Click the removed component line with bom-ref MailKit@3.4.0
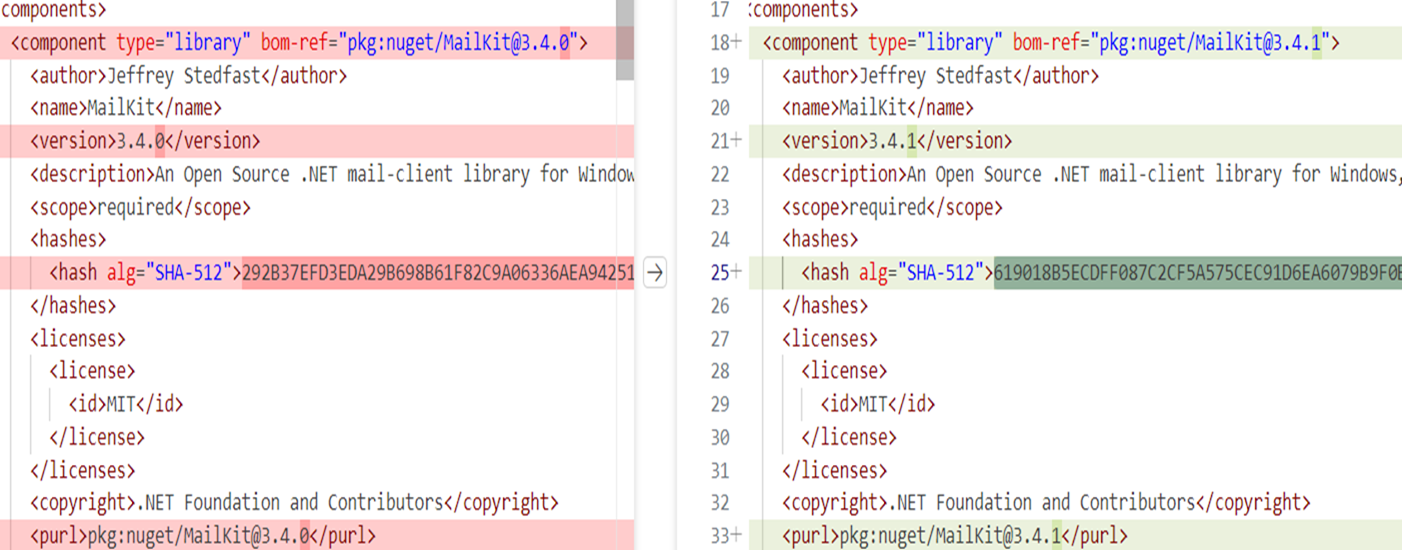Viewport: 1402px width, 550px height. point(317,43)
